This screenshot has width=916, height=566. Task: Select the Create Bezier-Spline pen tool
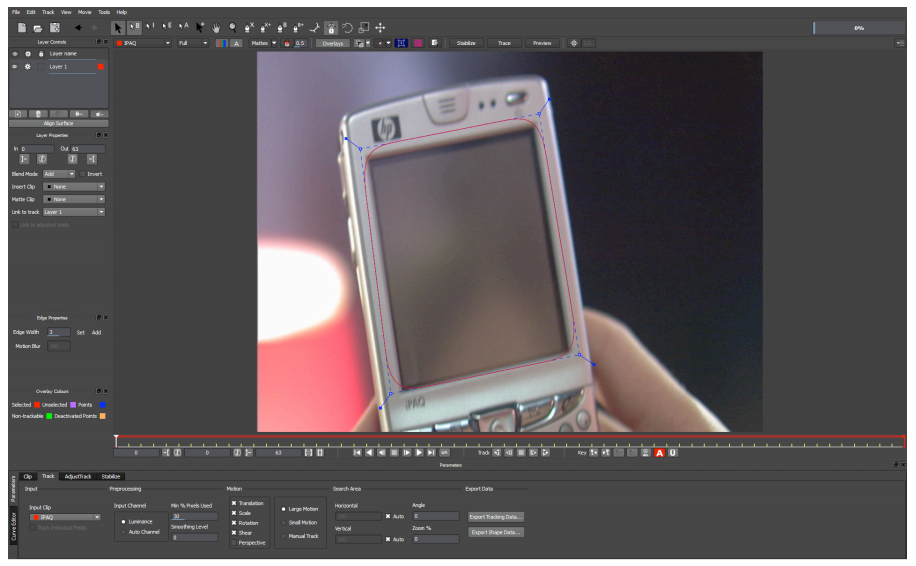[x=282, y=27]
